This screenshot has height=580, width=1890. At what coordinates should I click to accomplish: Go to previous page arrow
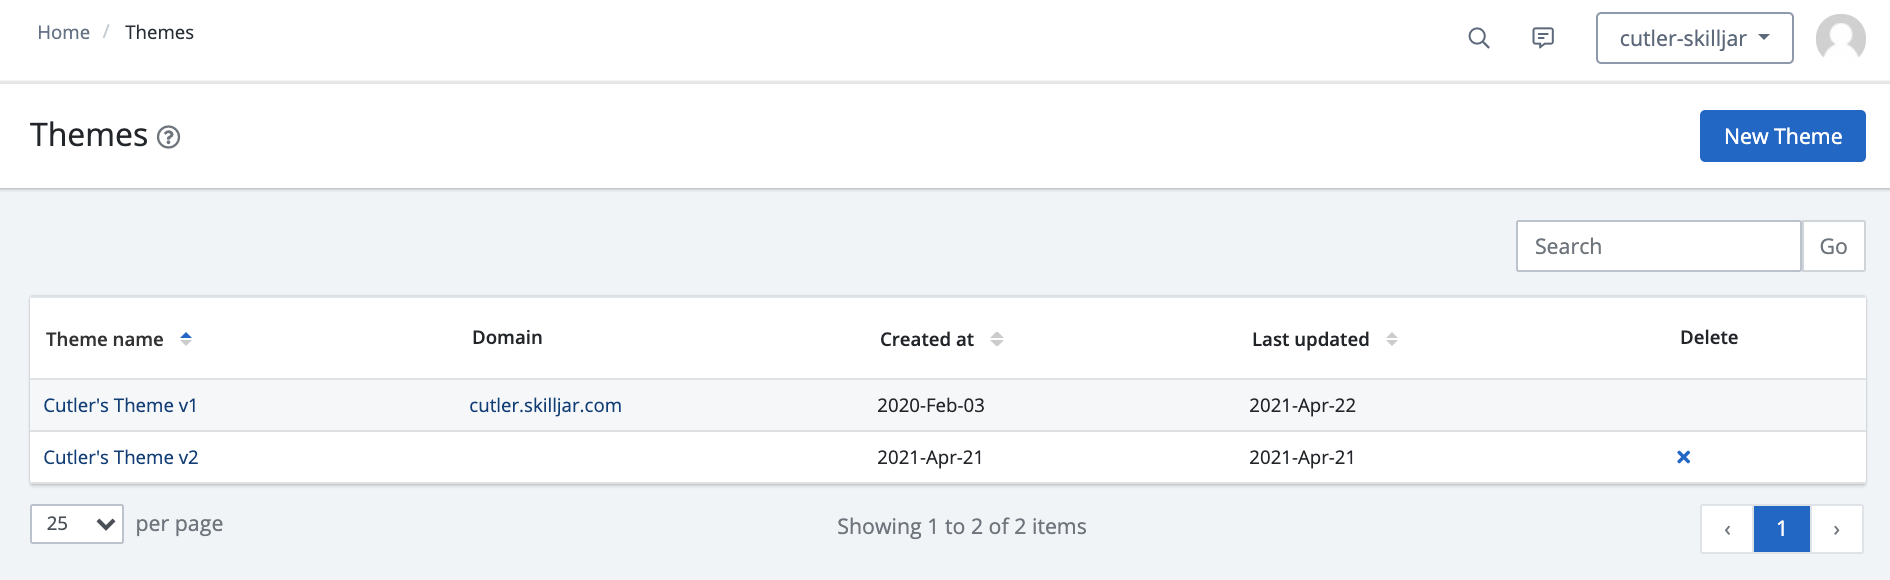1727,529
